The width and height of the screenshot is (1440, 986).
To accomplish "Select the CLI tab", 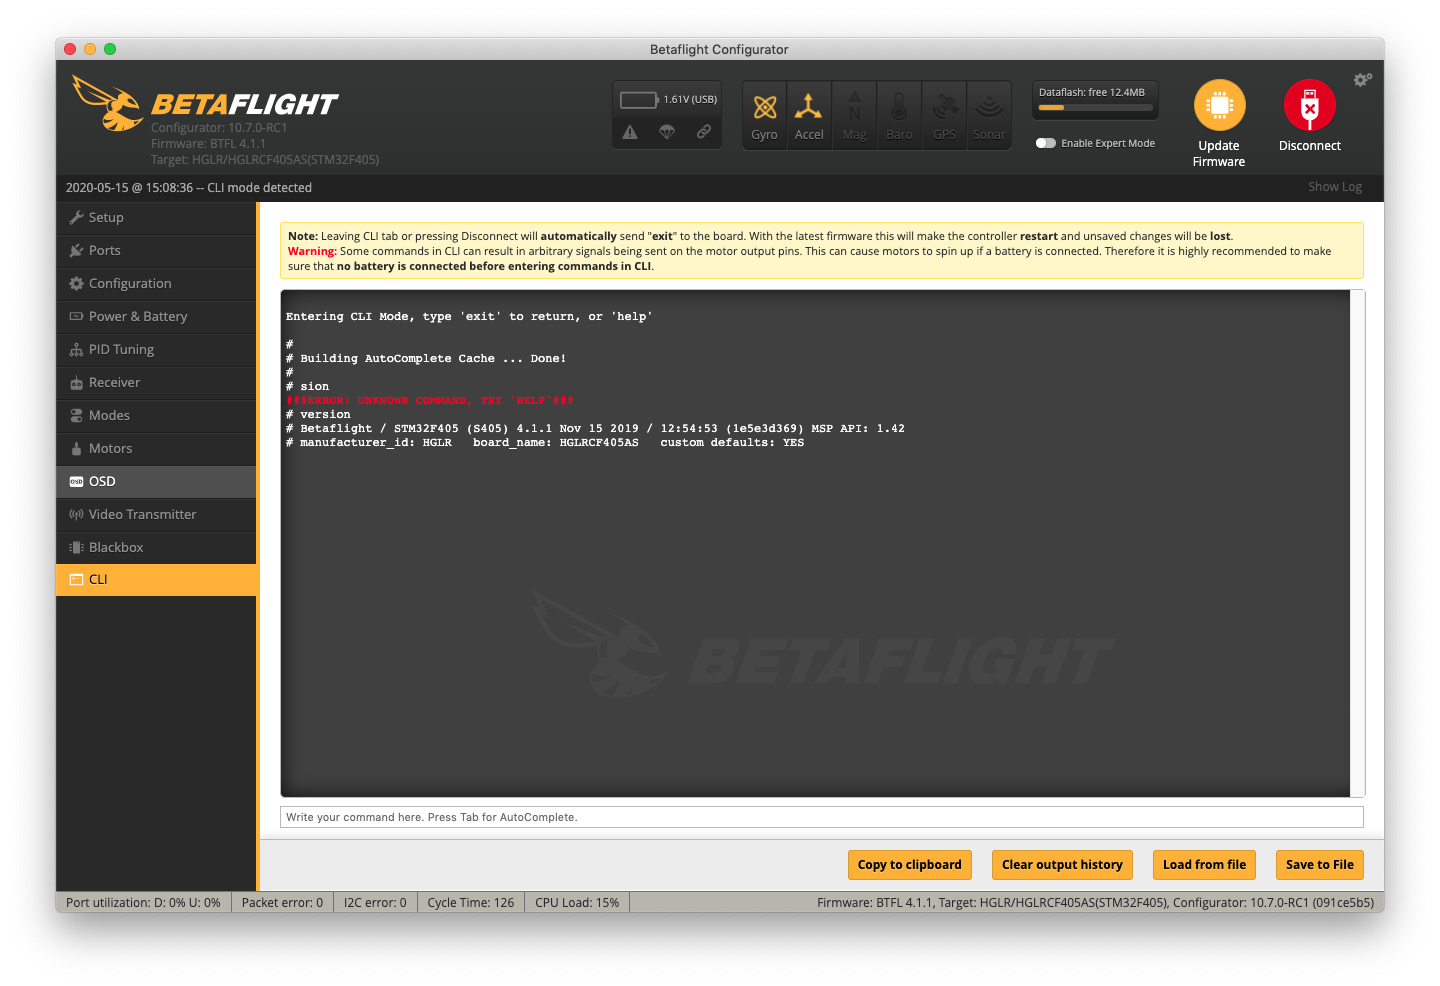I will click(x=156, y=579).
